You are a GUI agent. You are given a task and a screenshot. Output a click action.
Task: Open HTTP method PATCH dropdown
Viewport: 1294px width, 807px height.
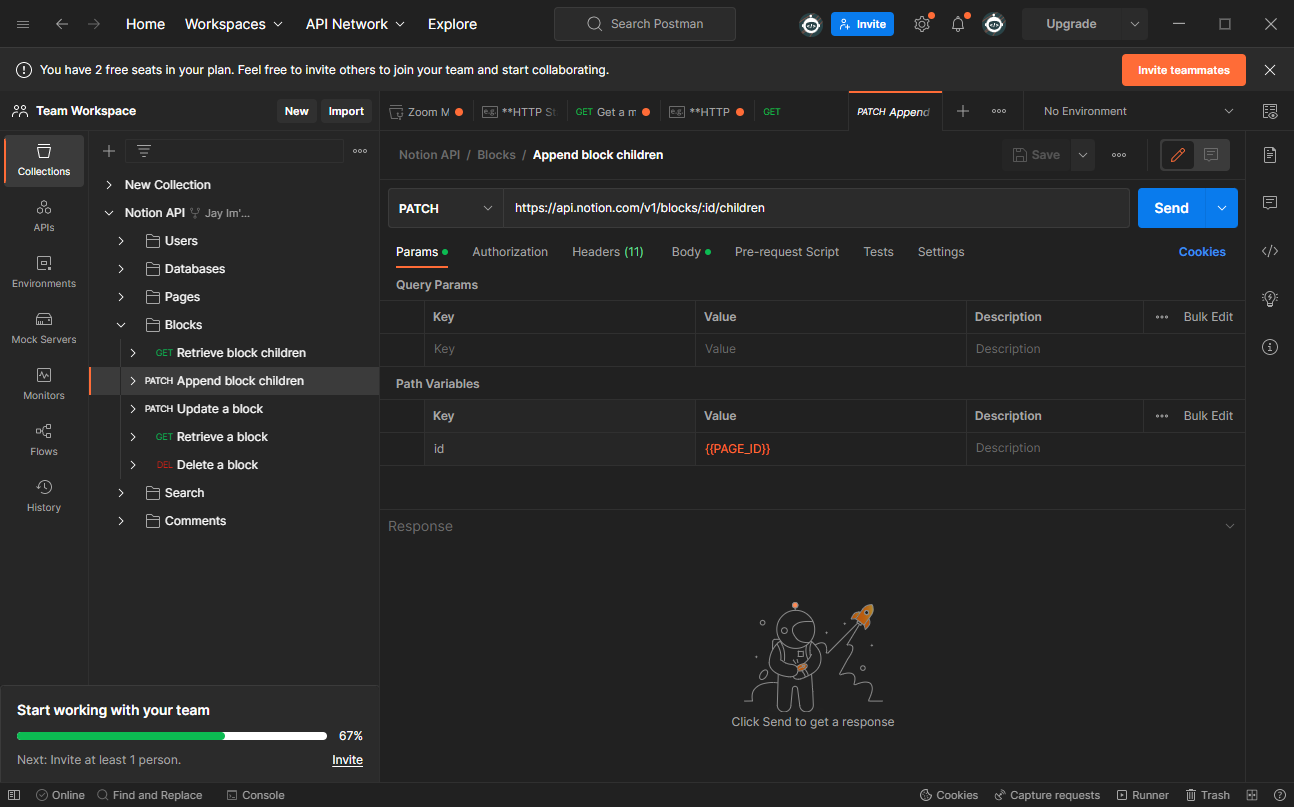coord(446,208)
